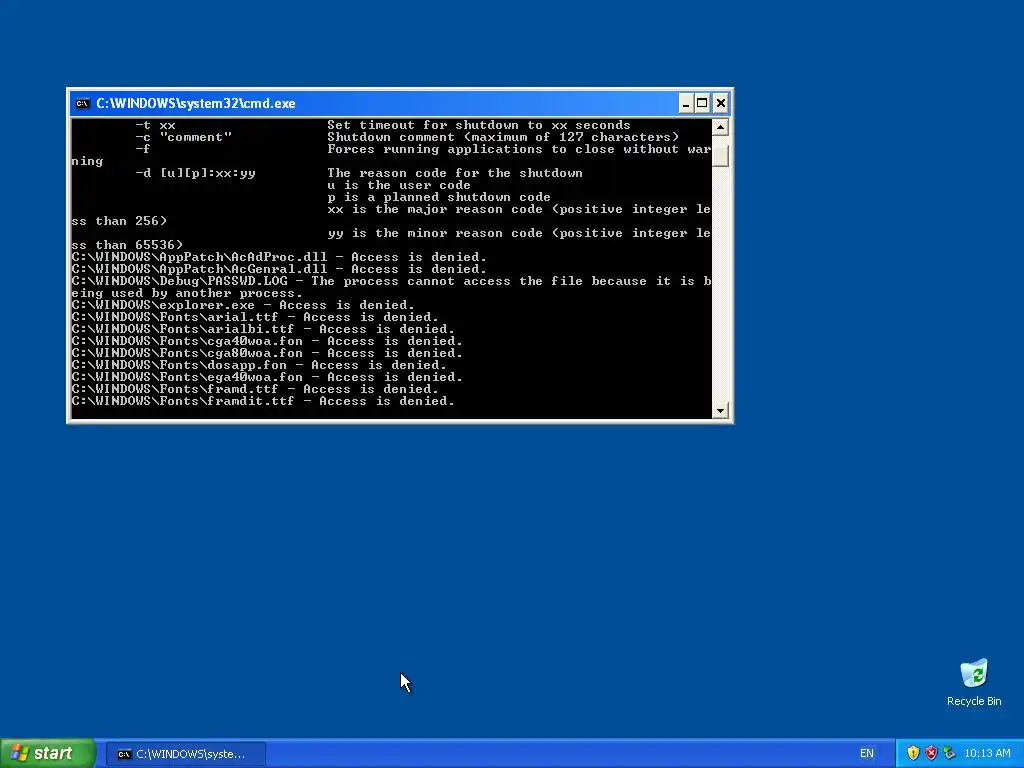This screenshot has height=768, width=1024.
Task: Click the vertical scrollbar thumb in cmd window
Action: pyautogui.click(x=720, y=156)
